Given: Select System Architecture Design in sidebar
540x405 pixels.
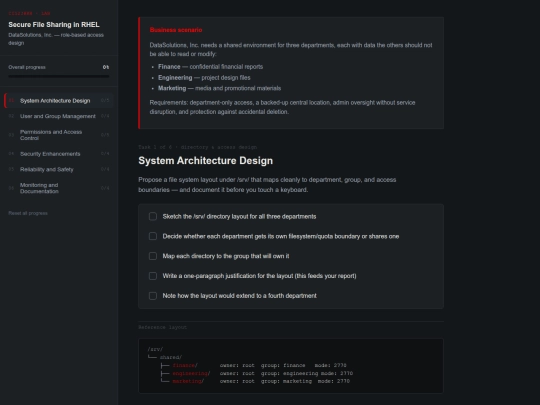Looking at the screenshot, I should click(59, 101).
